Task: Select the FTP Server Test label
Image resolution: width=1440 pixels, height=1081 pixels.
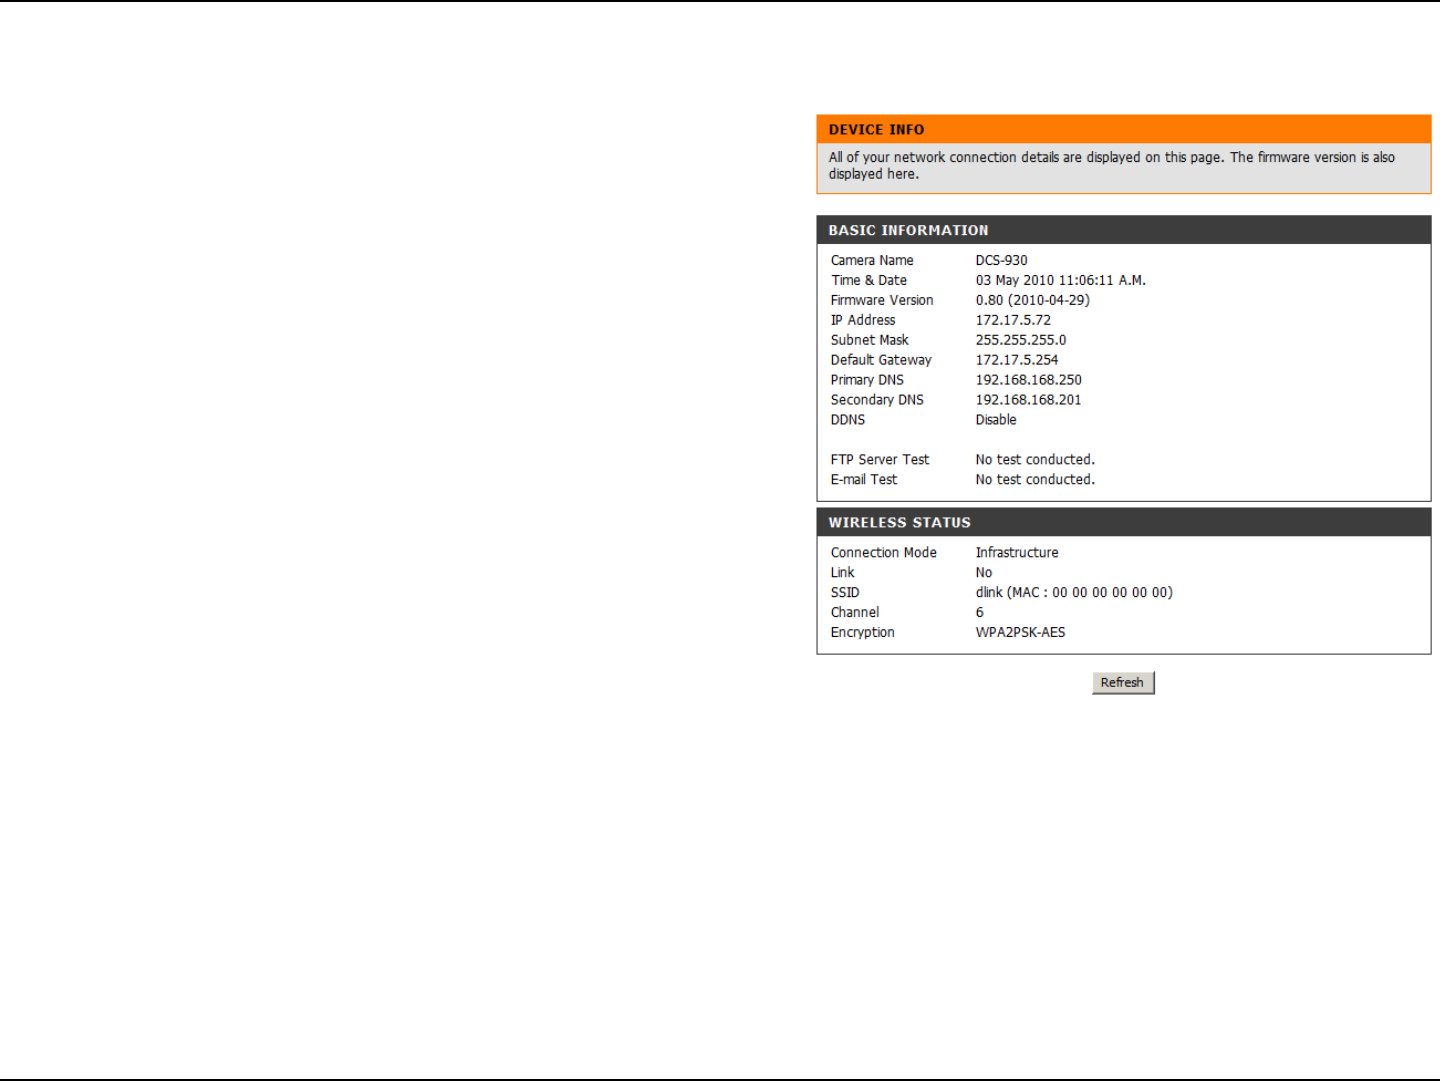Action: point(880,460)
